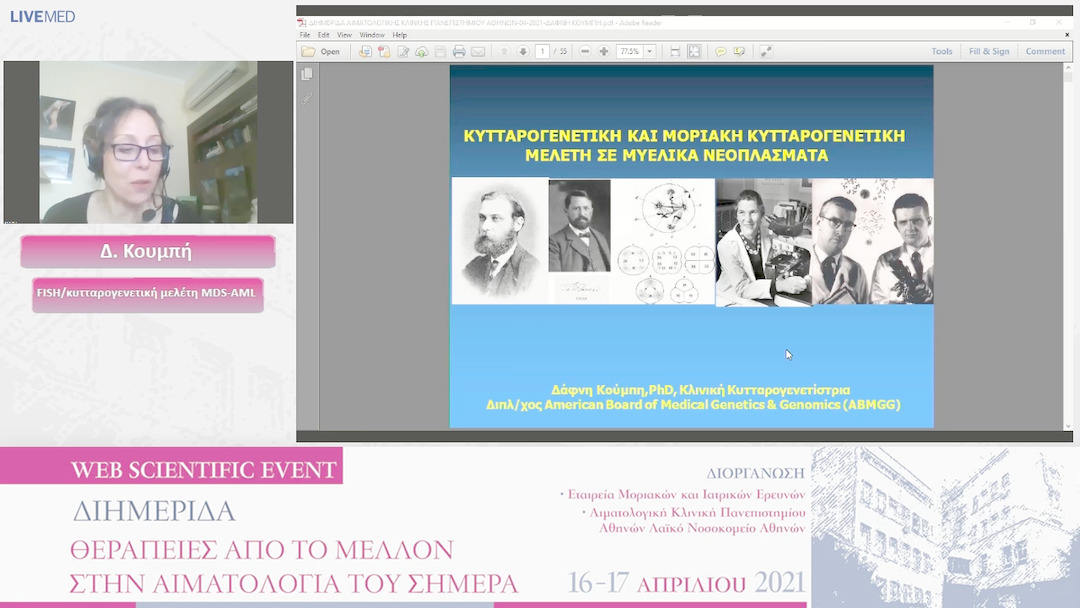Image resolution: width=1080 pixels, height=608 pixels.
Task: Click the "WEB SCIENTIFIC EVENT" banner text
Action: coord(204,470)
